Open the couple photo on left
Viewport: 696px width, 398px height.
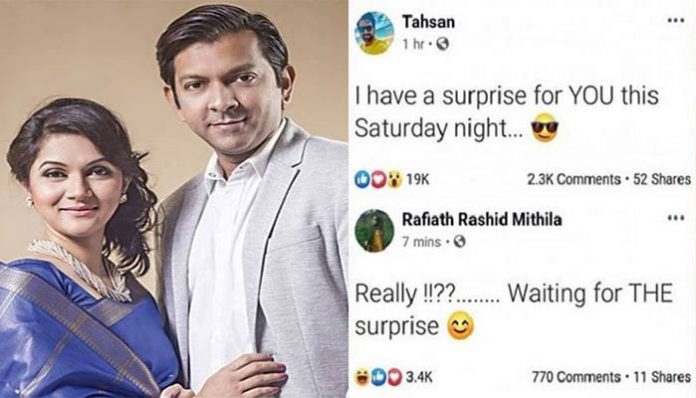pos(174,199)
